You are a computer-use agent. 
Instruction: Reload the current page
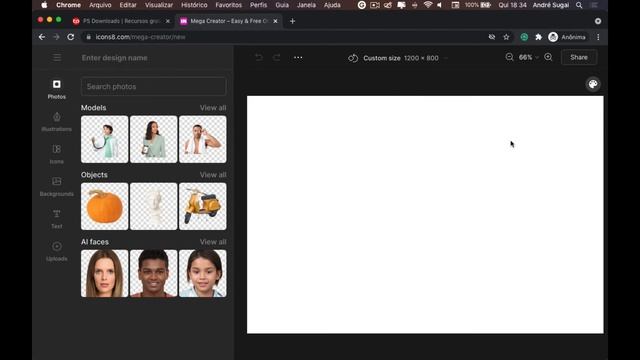(x=71, y=37)
